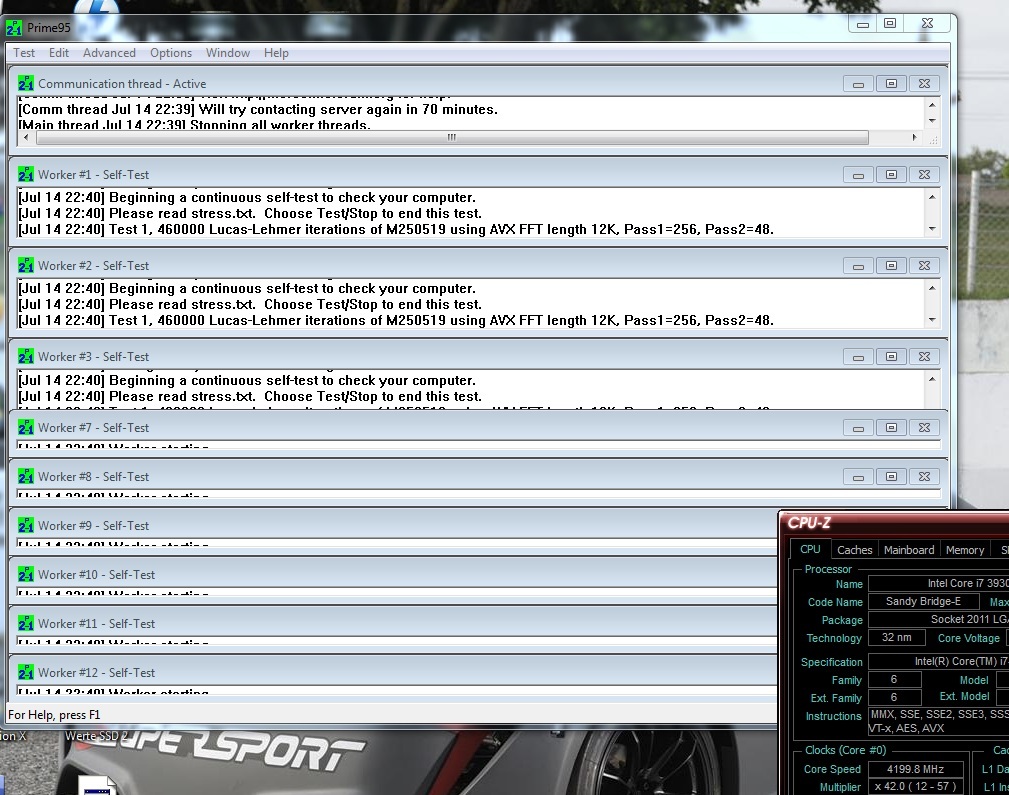
Task: Click the Prime95 title bar icon
Action: pos(14,28)
